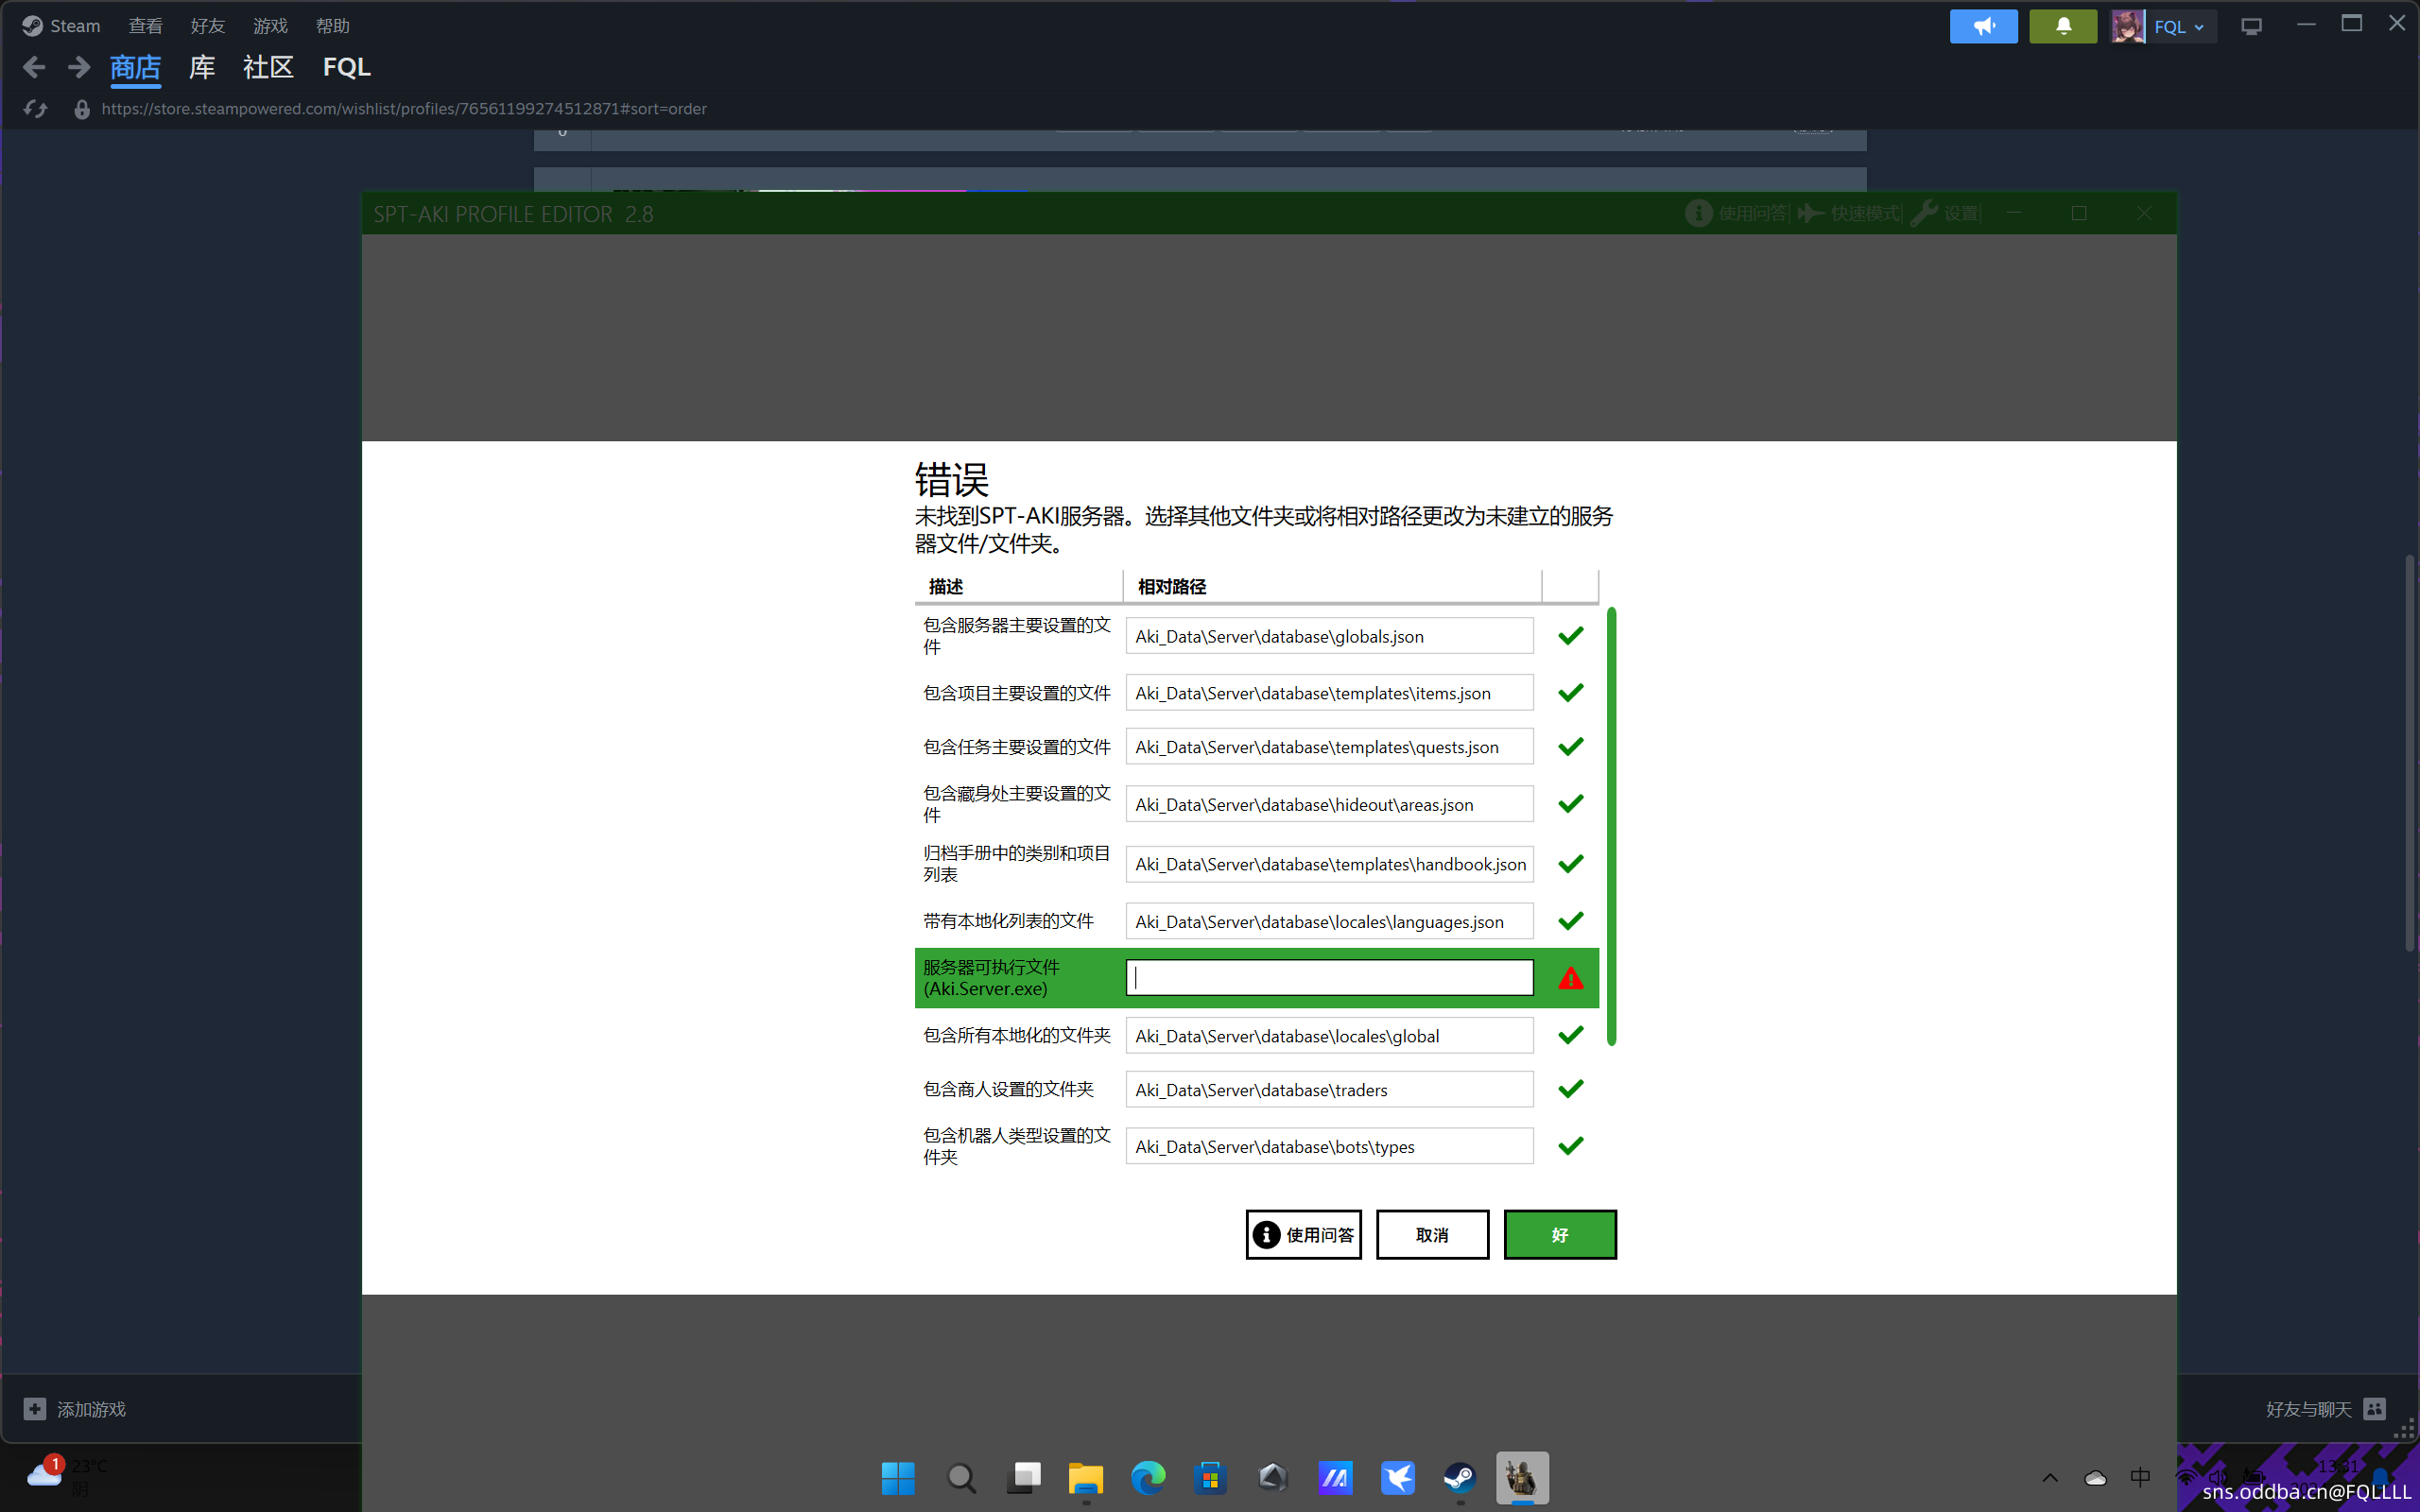Click the empty Aki.Server.exe path field
2420x1512 pixels.
1329,977
